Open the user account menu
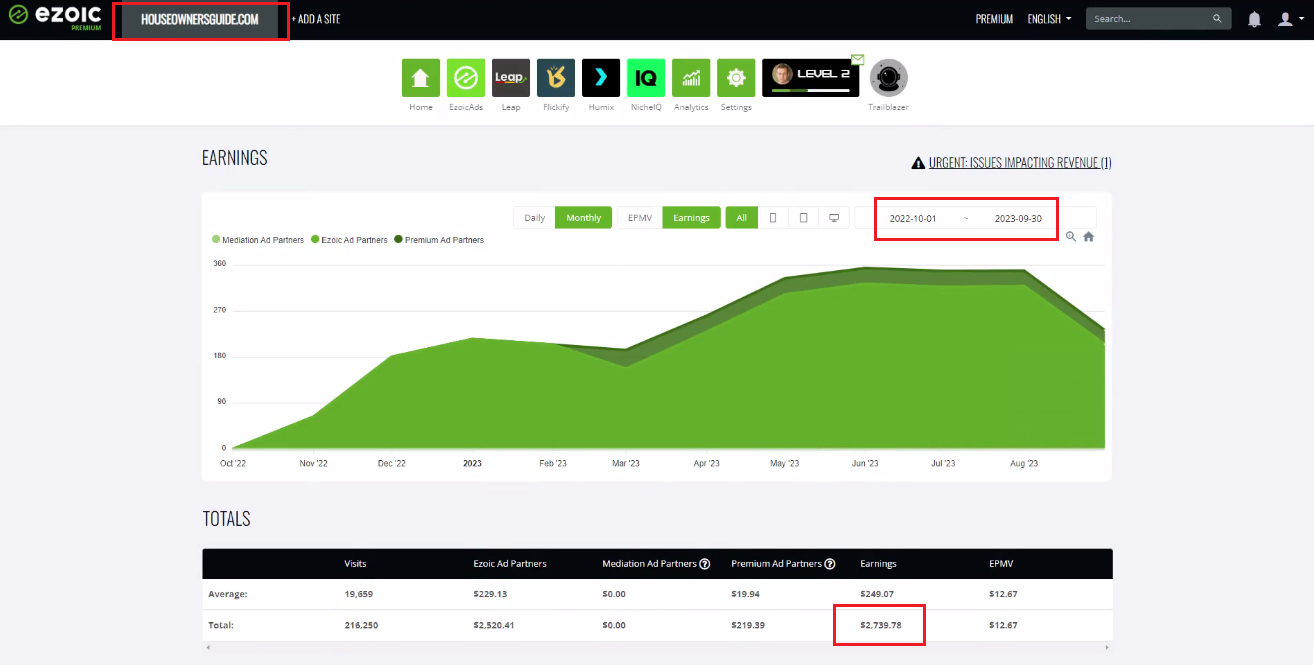This screenshot has height=665, width=1314. (x=1291, y=19)
